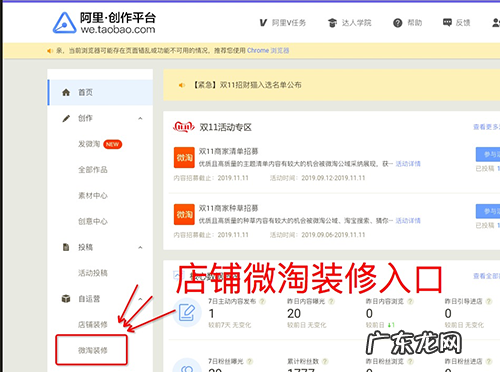Click the 微淘 icon for 双11商家种草招募
Viewport: 500px width, 372px height.
(x=184, y=214)
